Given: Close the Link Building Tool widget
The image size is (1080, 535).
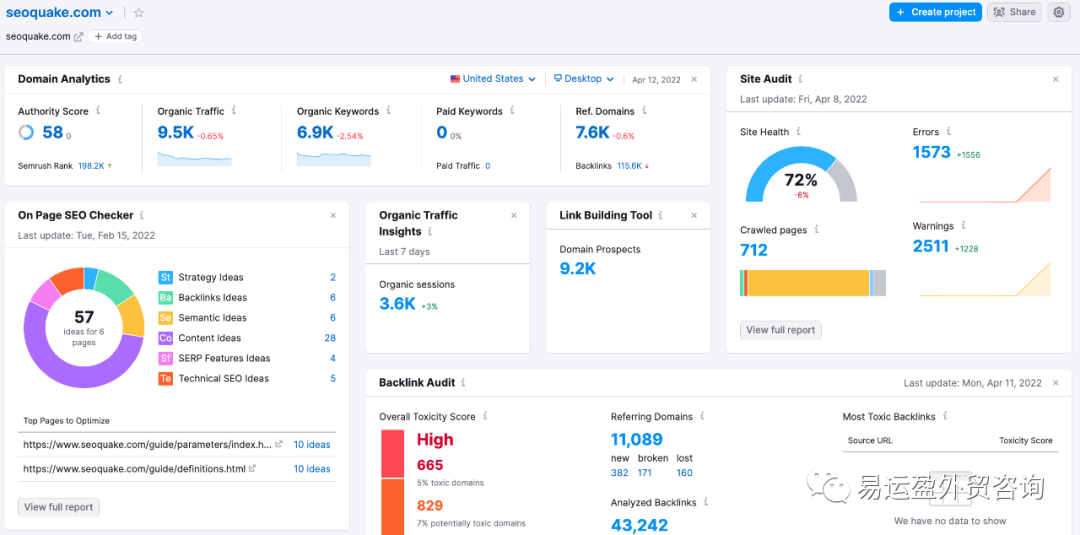Looking at the screenshot, I should 695,215.
